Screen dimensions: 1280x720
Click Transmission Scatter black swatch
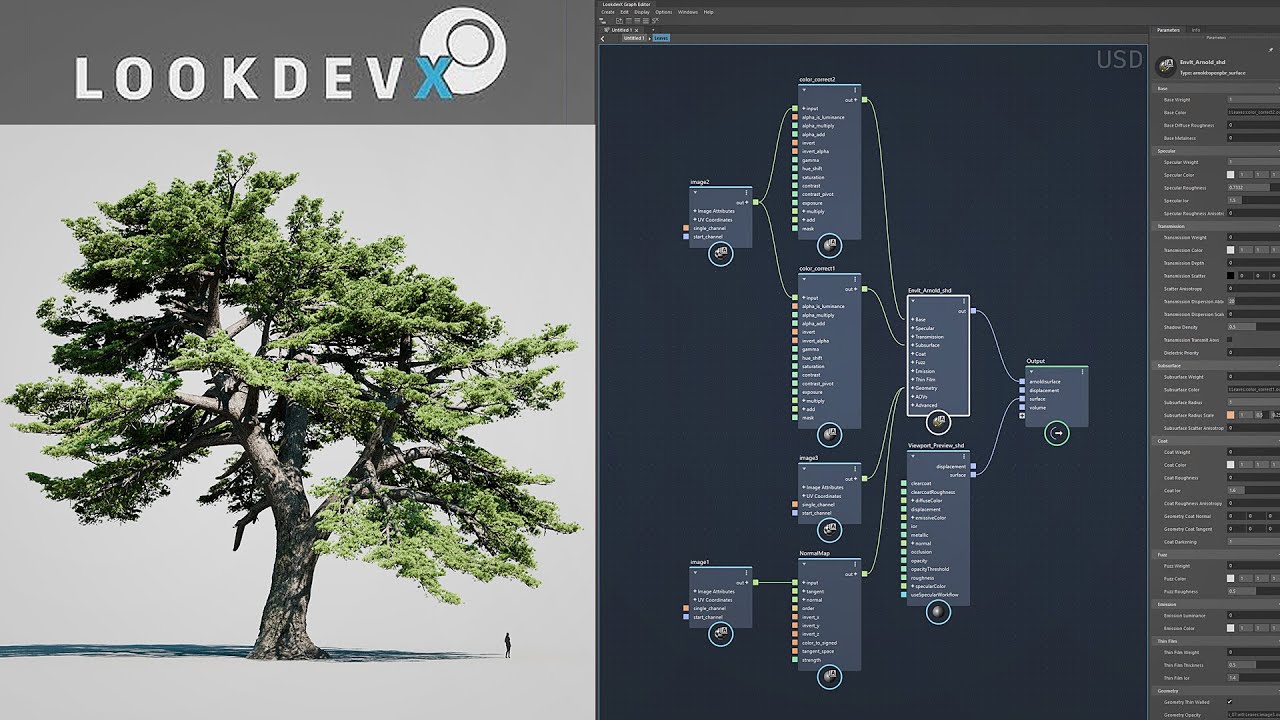1231,276
